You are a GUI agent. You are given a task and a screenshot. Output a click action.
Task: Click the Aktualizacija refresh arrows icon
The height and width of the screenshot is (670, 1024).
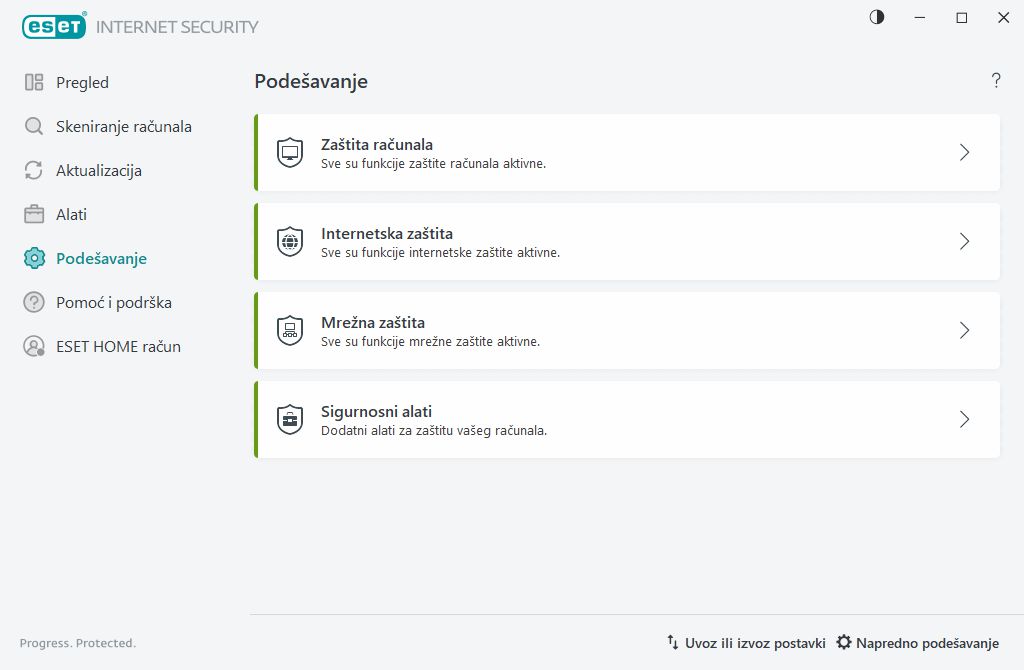click(x=34, y=171)
